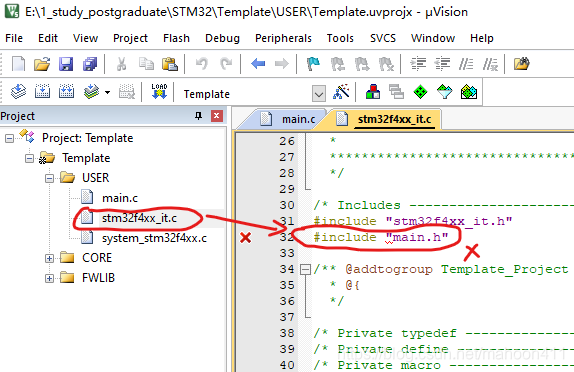Open batch build dropdown arrow

click(x=108, y=92)
